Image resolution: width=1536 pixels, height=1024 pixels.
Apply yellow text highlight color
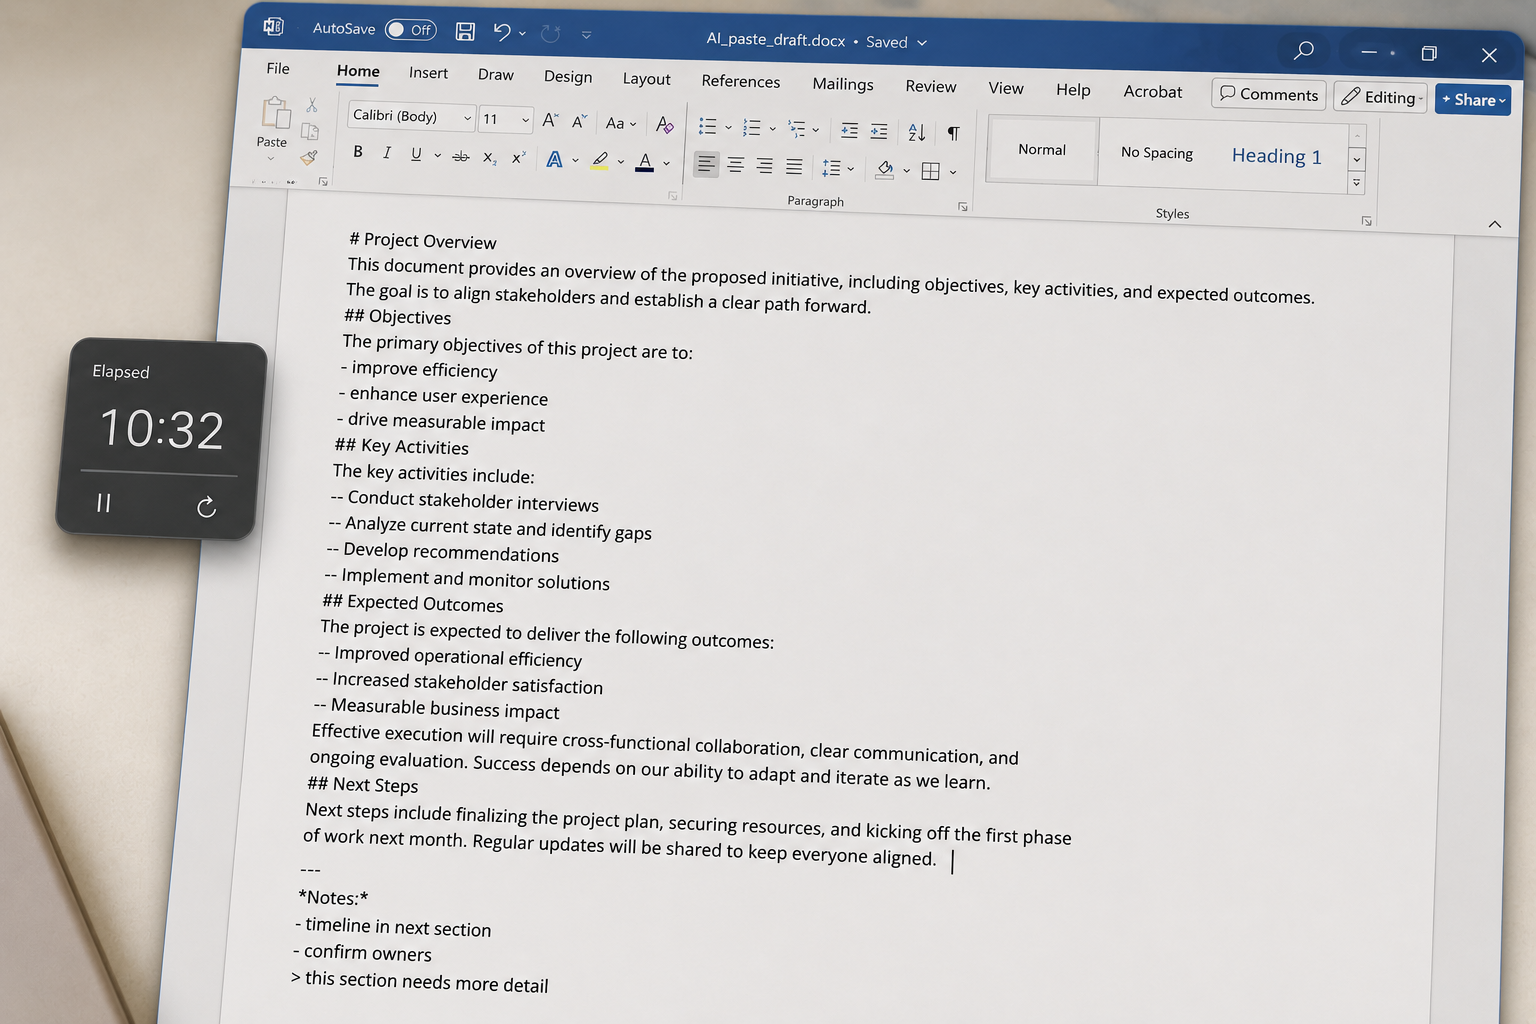(x=599, y=160)
